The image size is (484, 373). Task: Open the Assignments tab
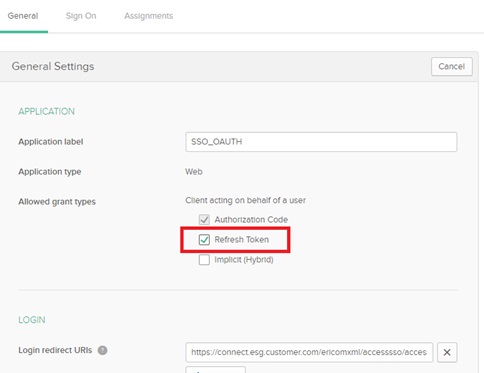tap(149, 16)
